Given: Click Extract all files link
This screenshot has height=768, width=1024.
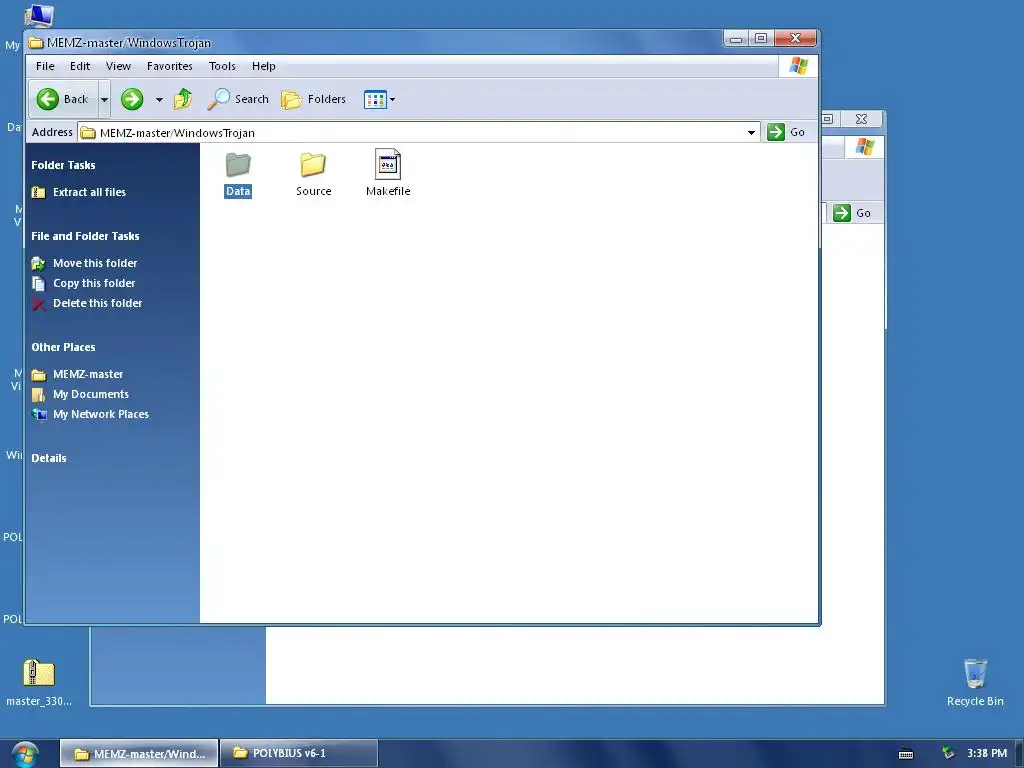Looking at the screenshot, I should [x=89, y=192].
